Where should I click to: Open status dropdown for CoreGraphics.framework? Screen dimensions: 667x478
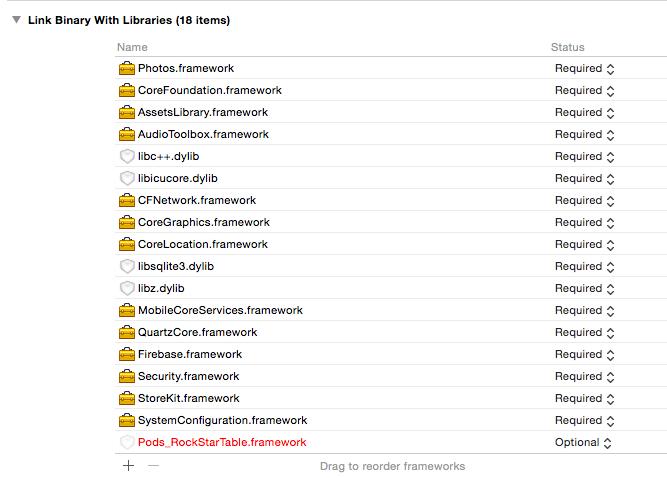pos(584,222)
